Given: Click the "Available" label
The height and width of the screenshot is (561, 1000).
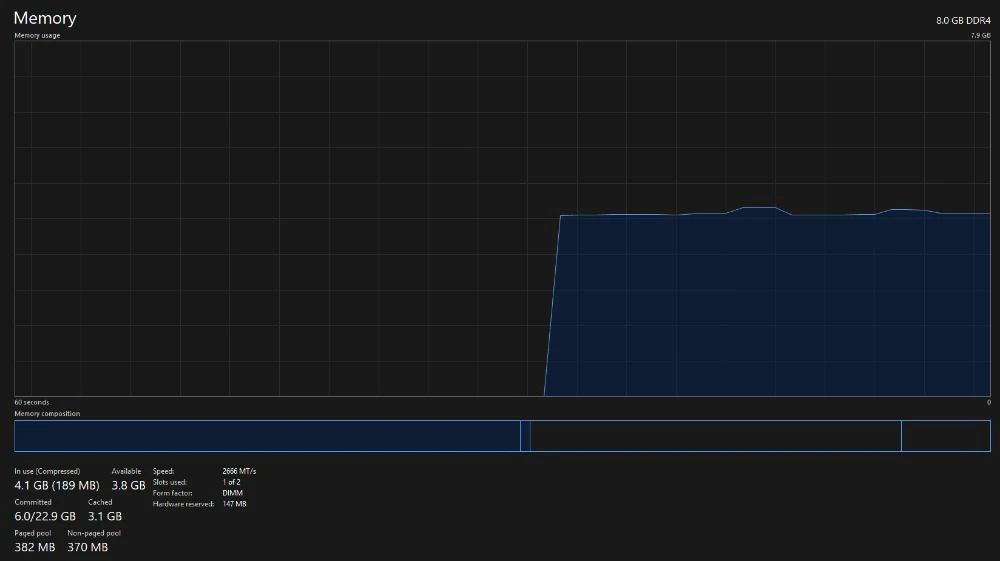Looking at the screenshot, I should tap(126, 471).
